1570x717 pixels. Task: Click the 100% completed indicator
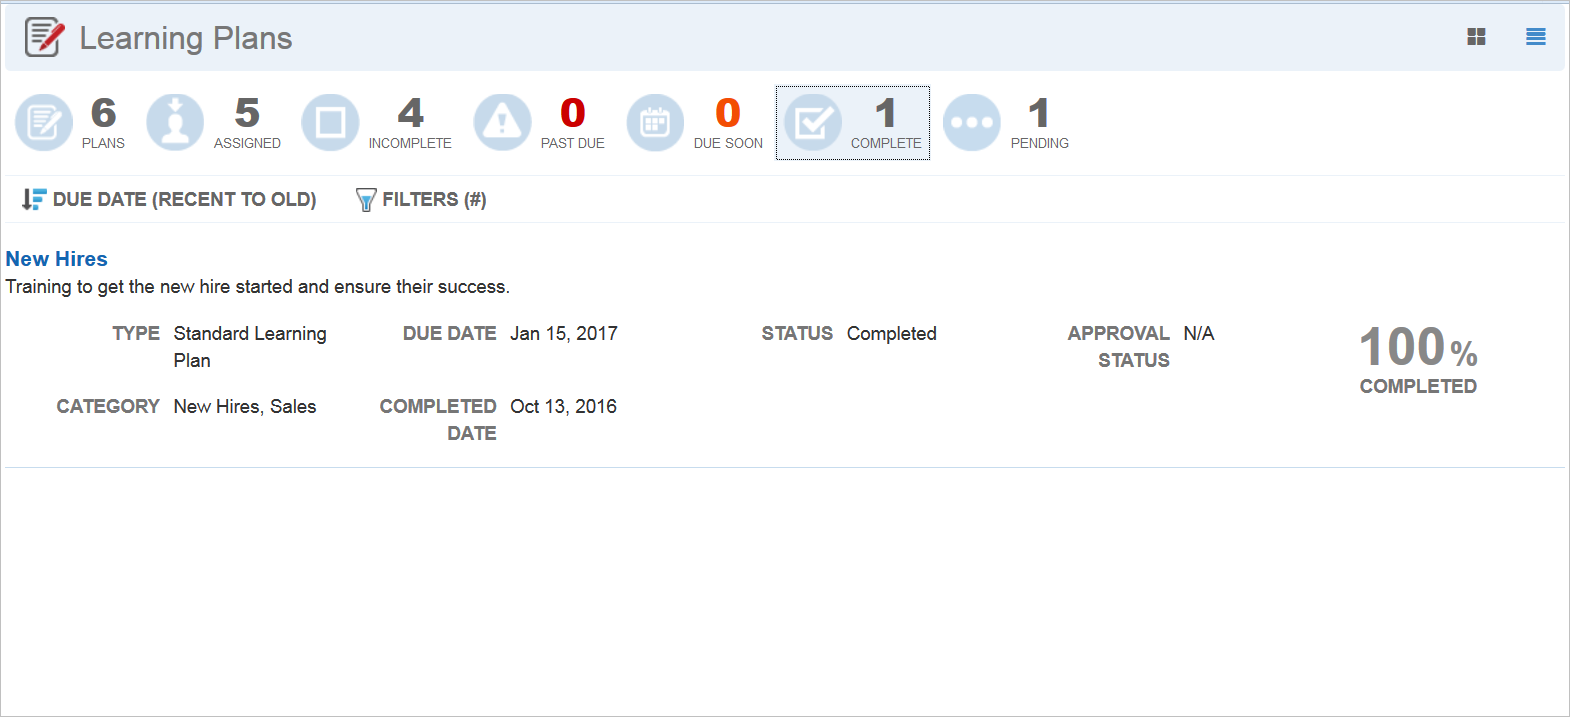pyautogui.click(x=1418, y=360)
